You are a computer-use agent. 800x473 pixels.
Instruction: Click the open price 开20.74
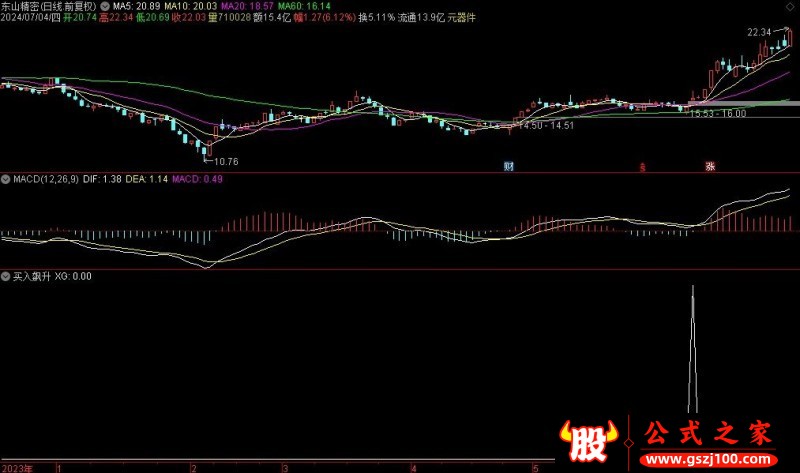(80, 17)
